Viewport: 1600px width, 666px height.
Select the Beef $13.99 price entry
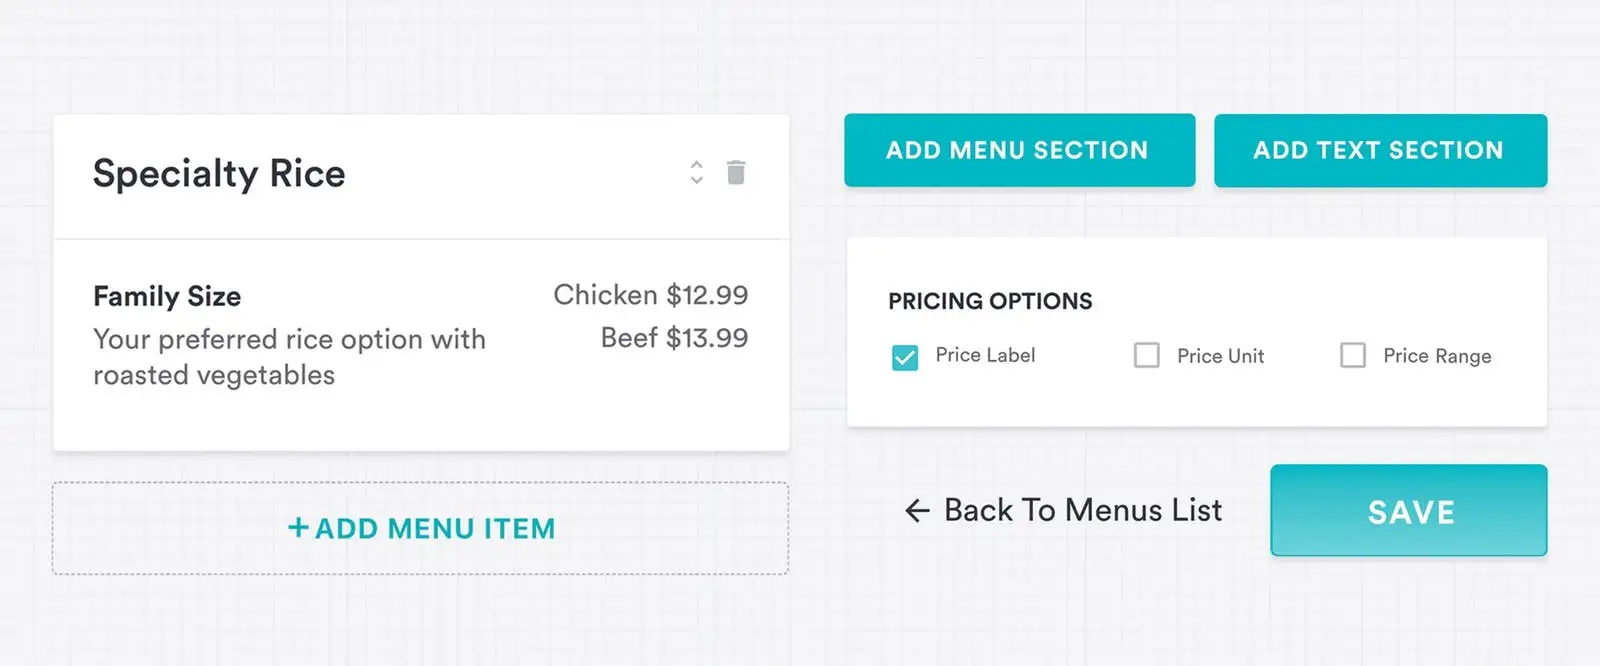coord(674,338)
